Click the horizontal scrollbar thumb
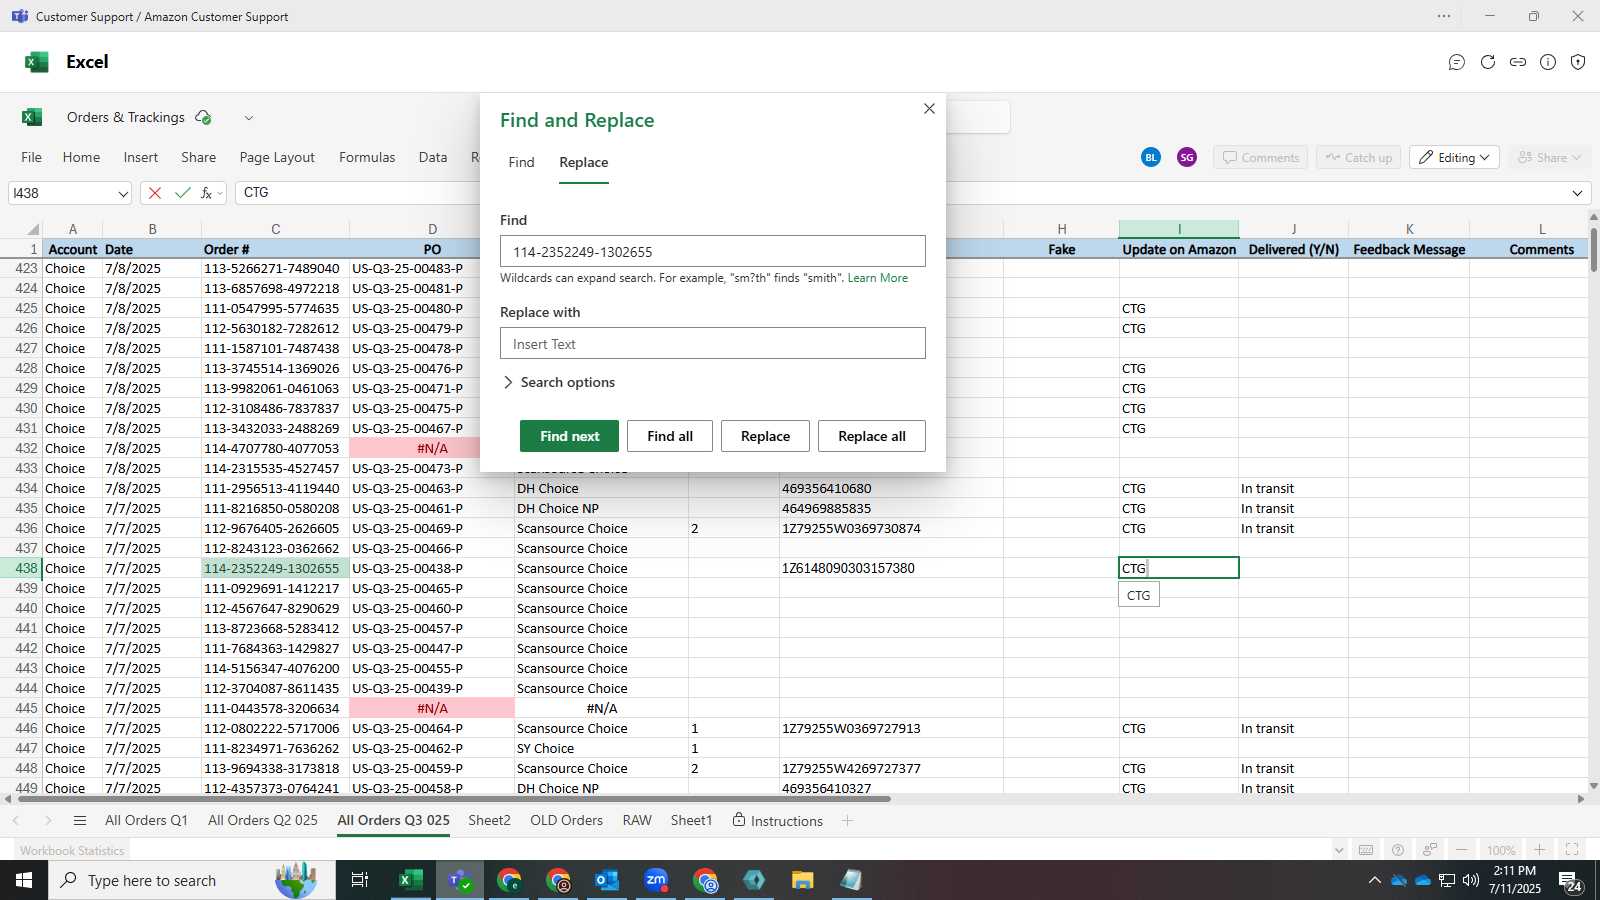 click(x=452, y=799)
